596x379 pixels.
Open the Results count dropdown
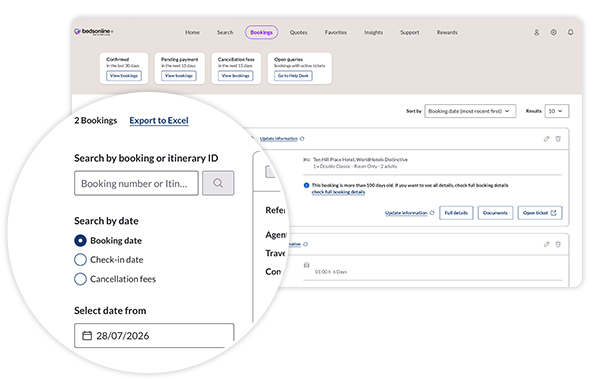click(x=557, y=111)
